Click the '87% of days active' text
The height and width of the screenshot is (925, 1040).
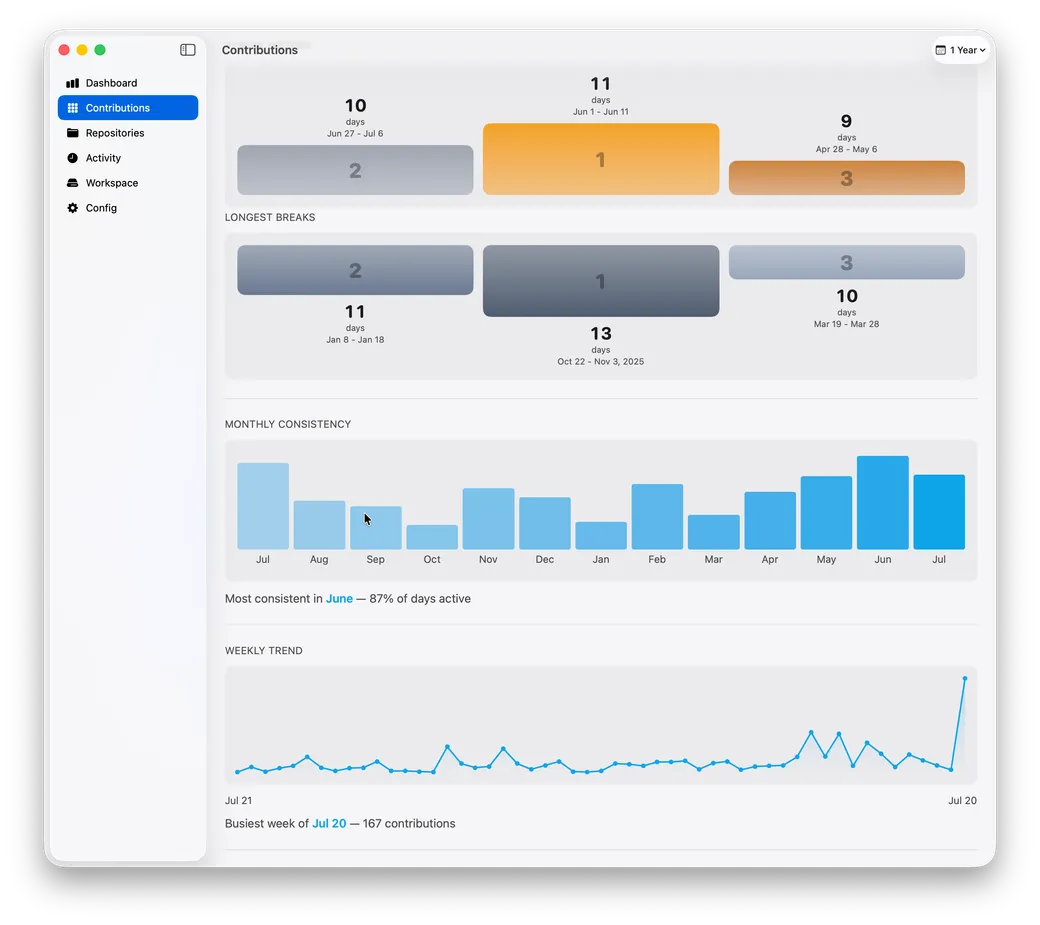pos(420,599)
